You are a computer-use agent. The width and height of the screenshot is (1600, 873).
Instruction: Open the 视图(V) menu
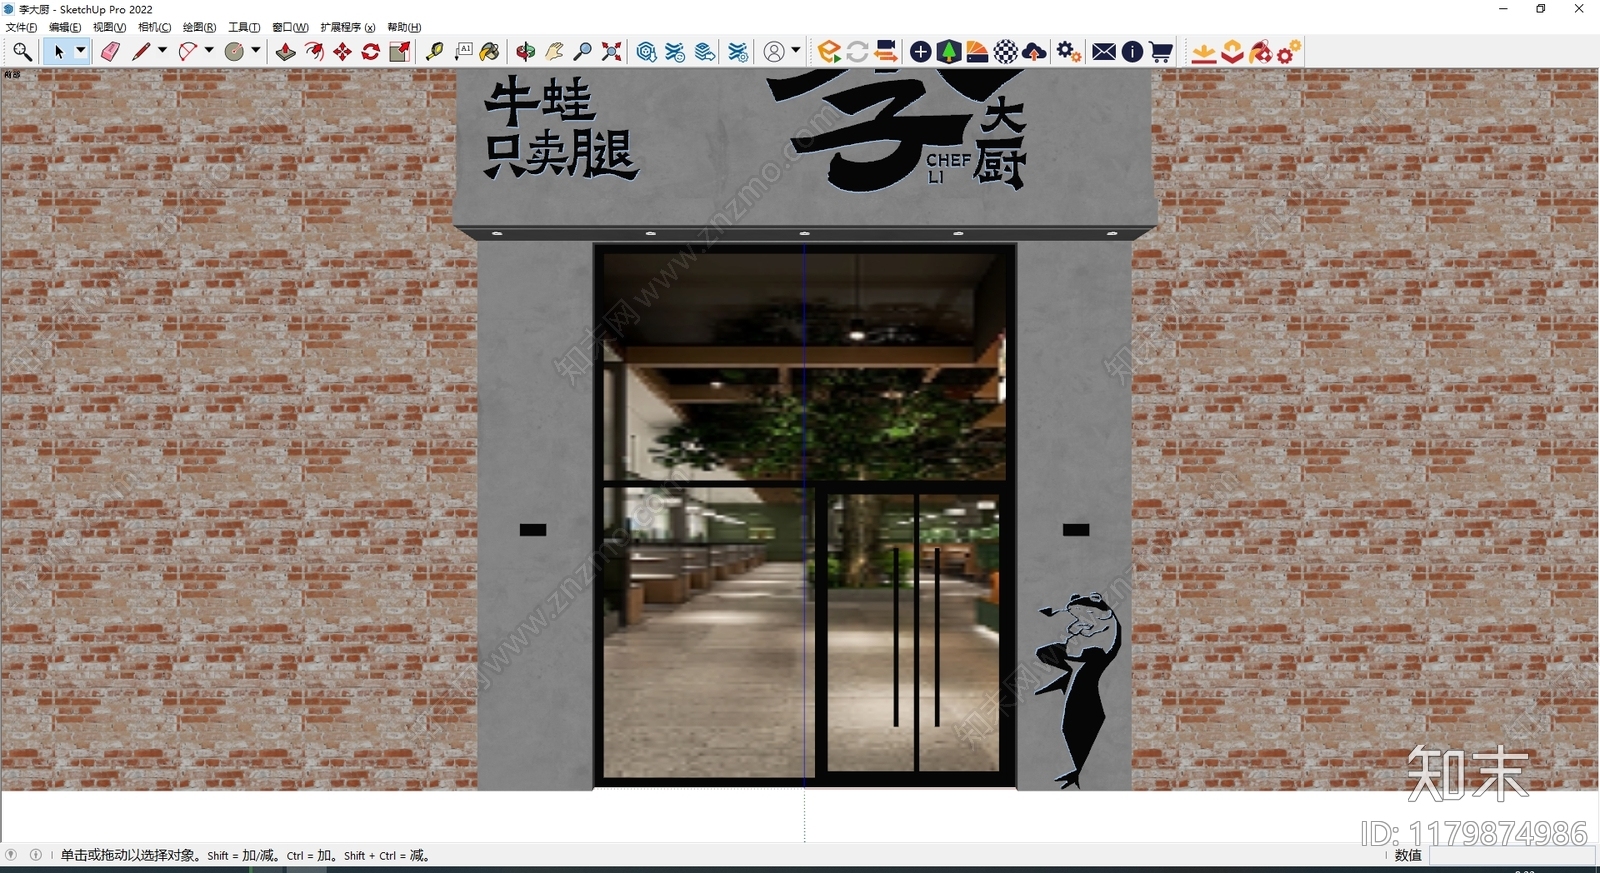(x=109, y=27)
